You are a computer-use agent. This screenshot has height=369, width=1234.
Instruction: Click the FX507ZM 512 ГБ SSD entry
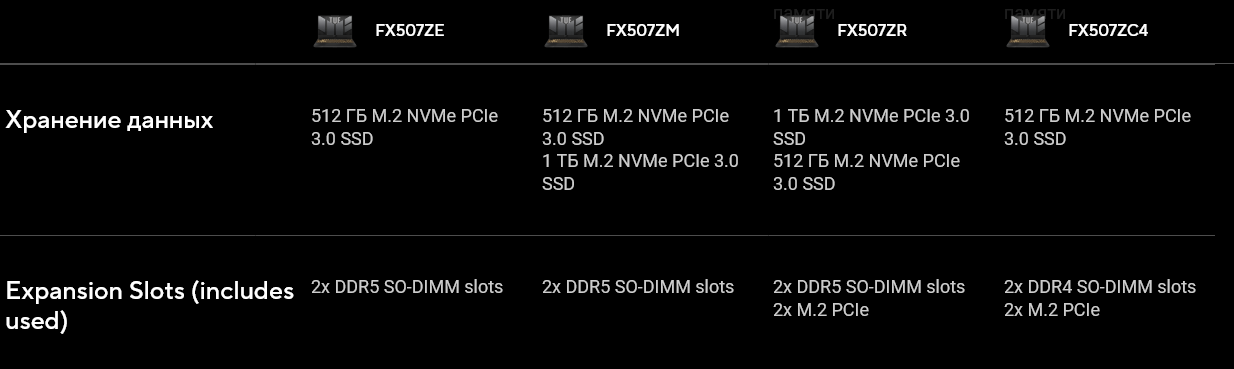[635, 127]
